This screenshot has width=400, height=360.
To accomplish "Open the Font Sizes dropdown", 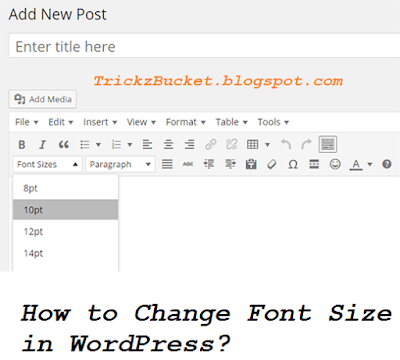I will click(47, 164).
